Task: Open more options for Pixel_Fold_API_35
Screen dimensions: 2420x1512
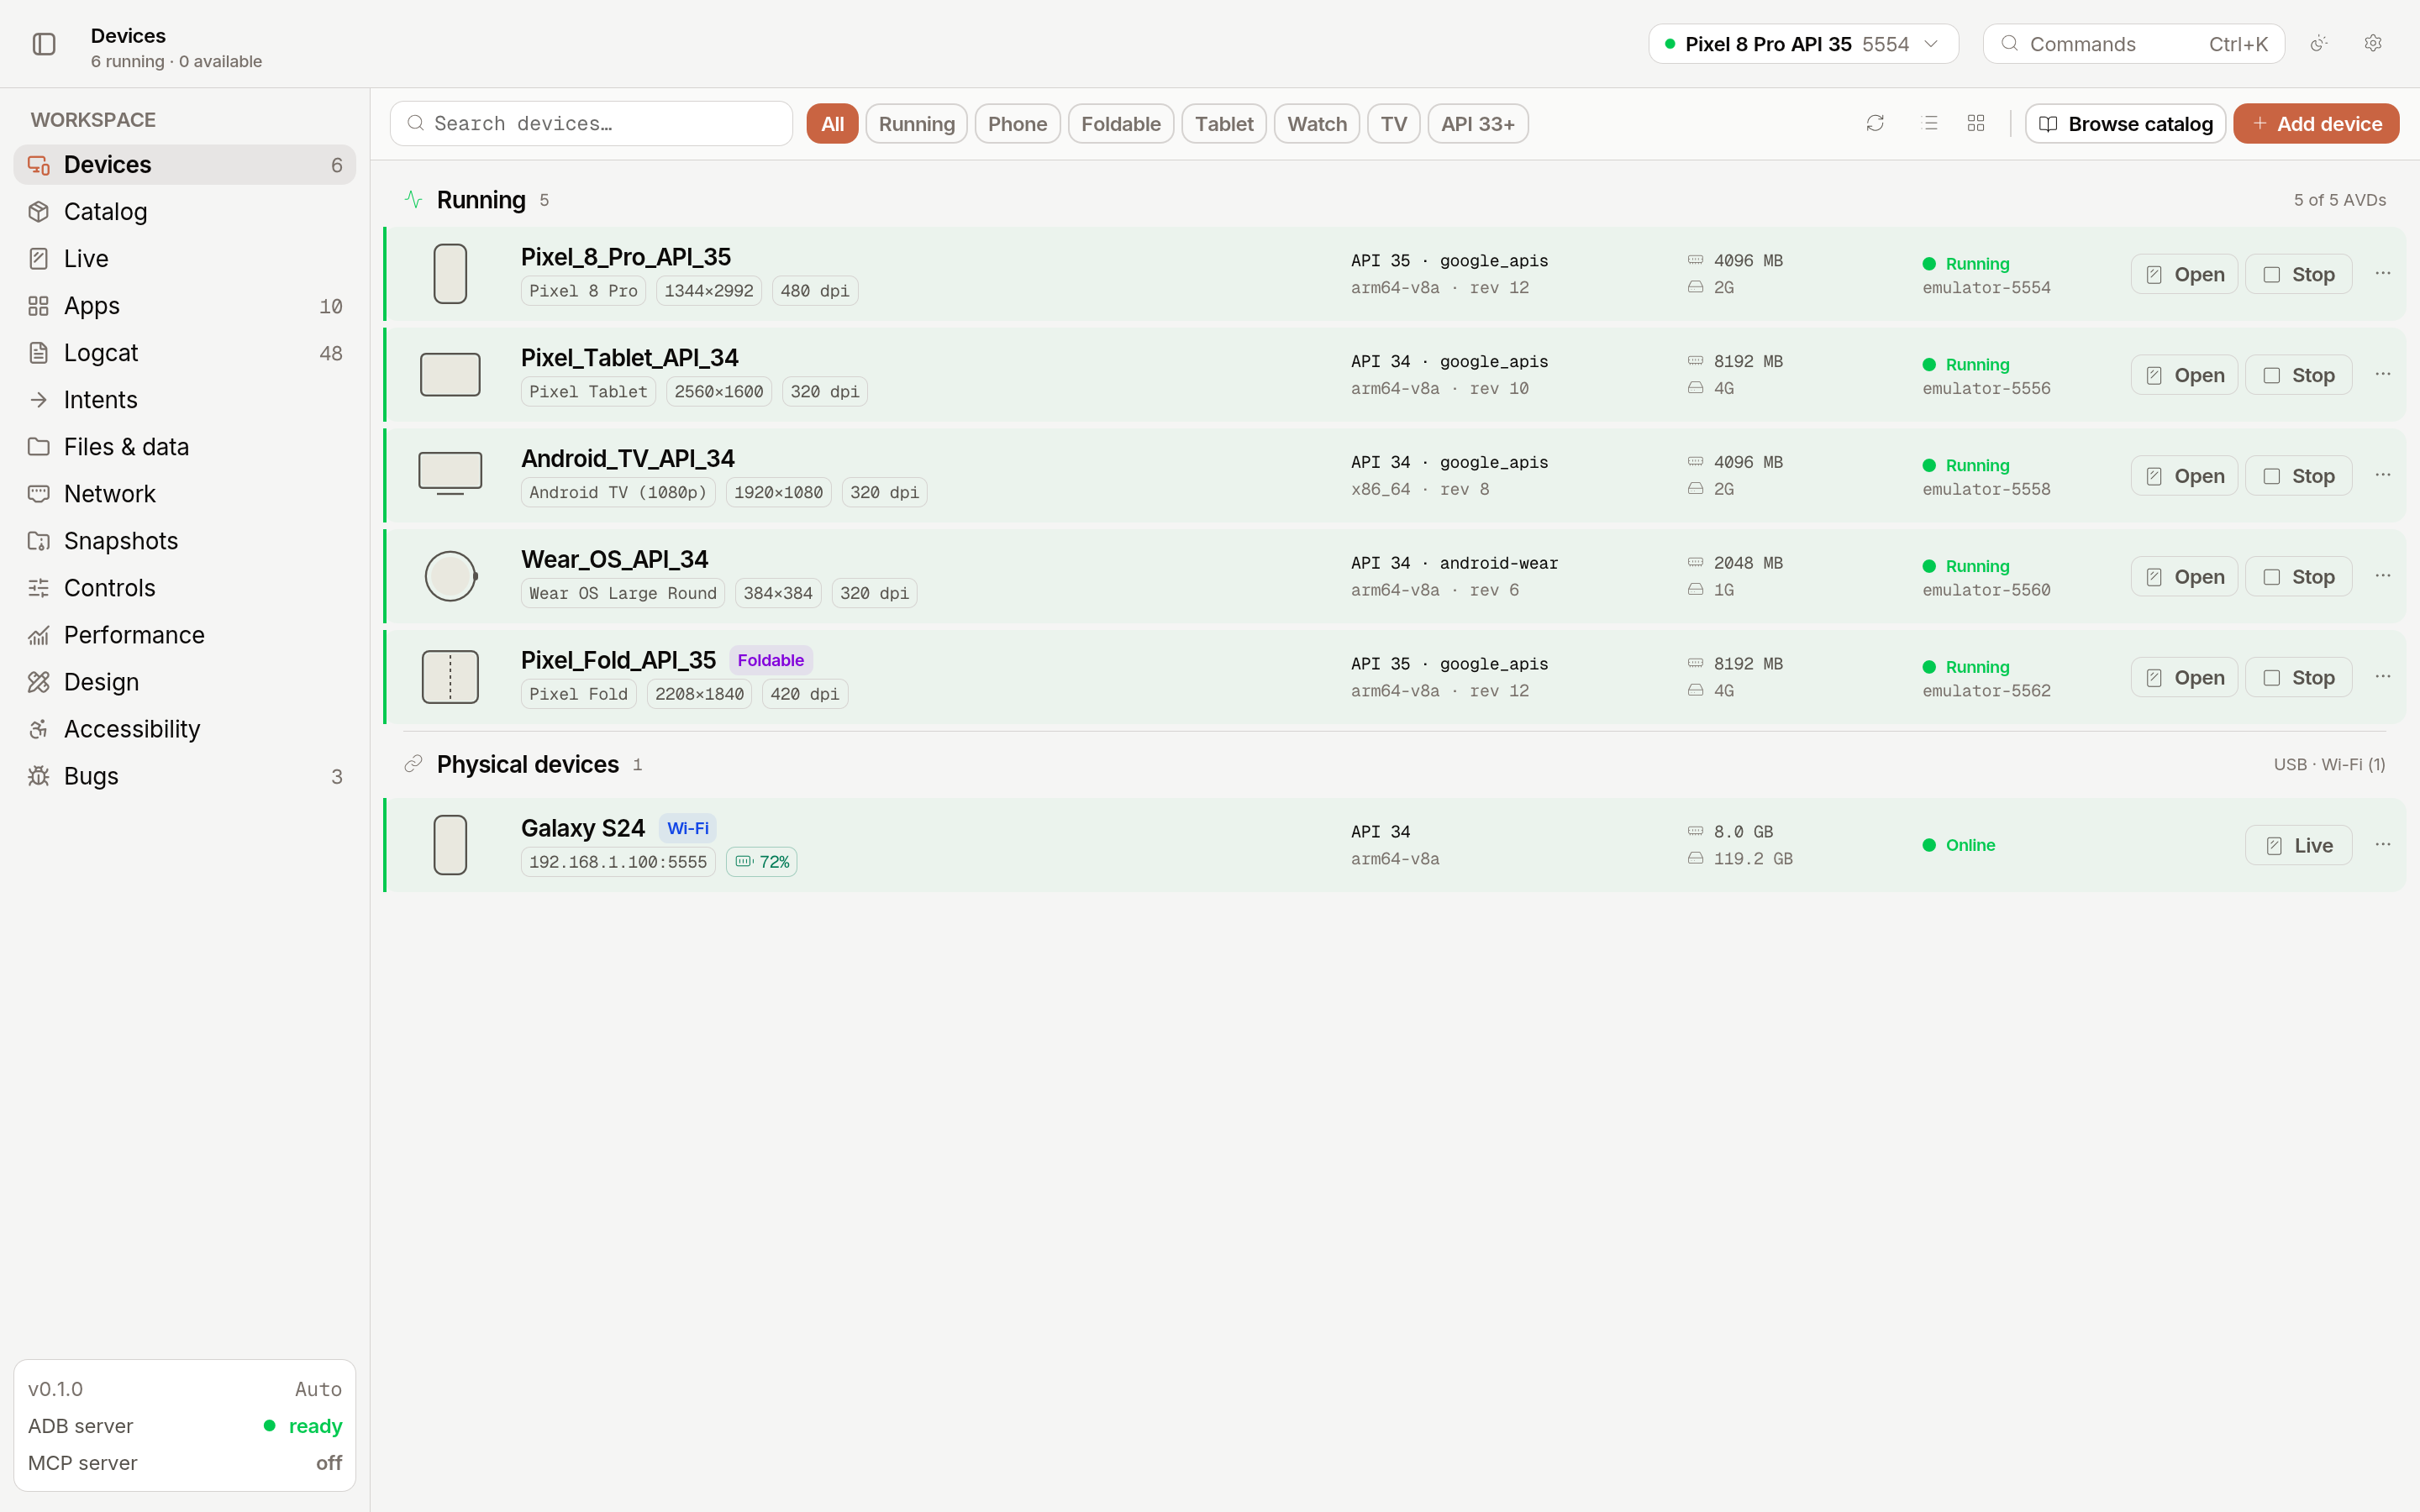Action: coord(2383,677)
